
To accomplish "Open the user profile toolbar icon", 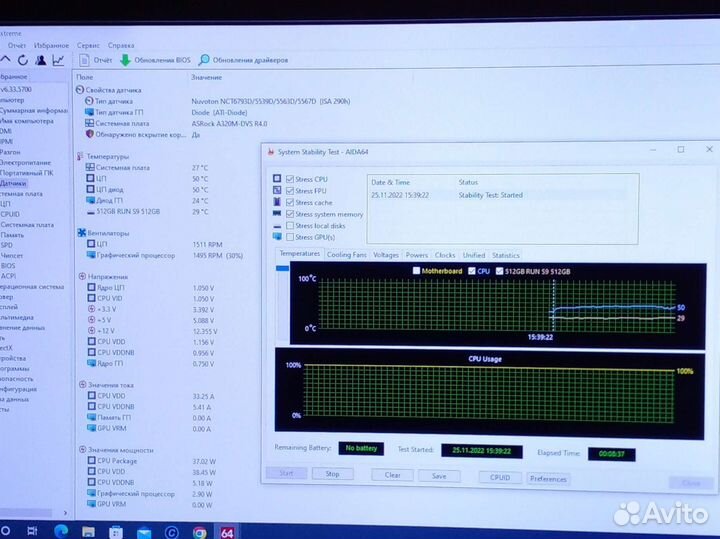I will tap(41, 60).
